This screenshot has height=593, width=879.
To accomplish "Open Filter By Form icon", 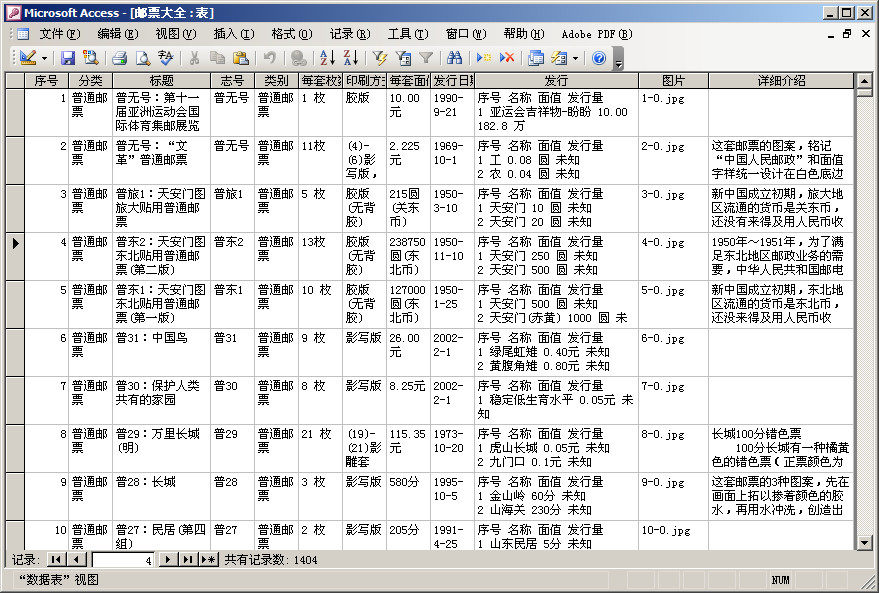I will click(x=403, y=57).
